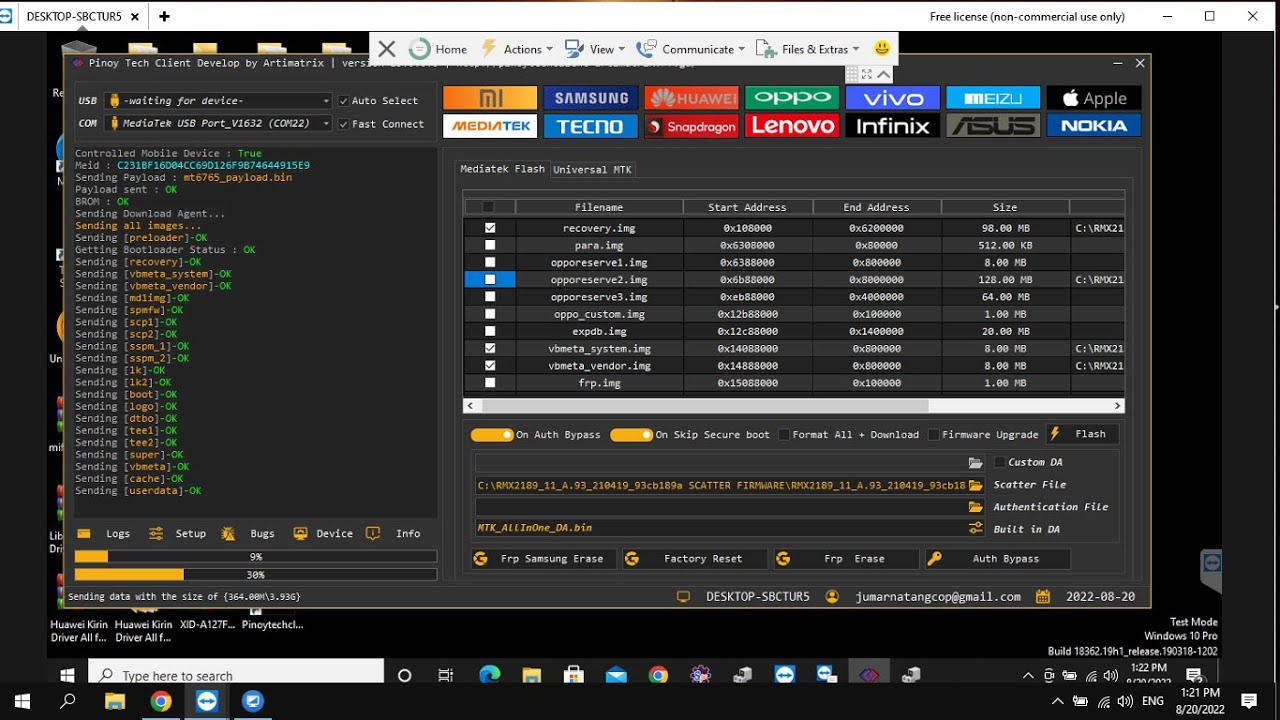The height and width of the screenshot is (720, 1280).
Task: Open the USB device dropdown
Action: [326, 101]
